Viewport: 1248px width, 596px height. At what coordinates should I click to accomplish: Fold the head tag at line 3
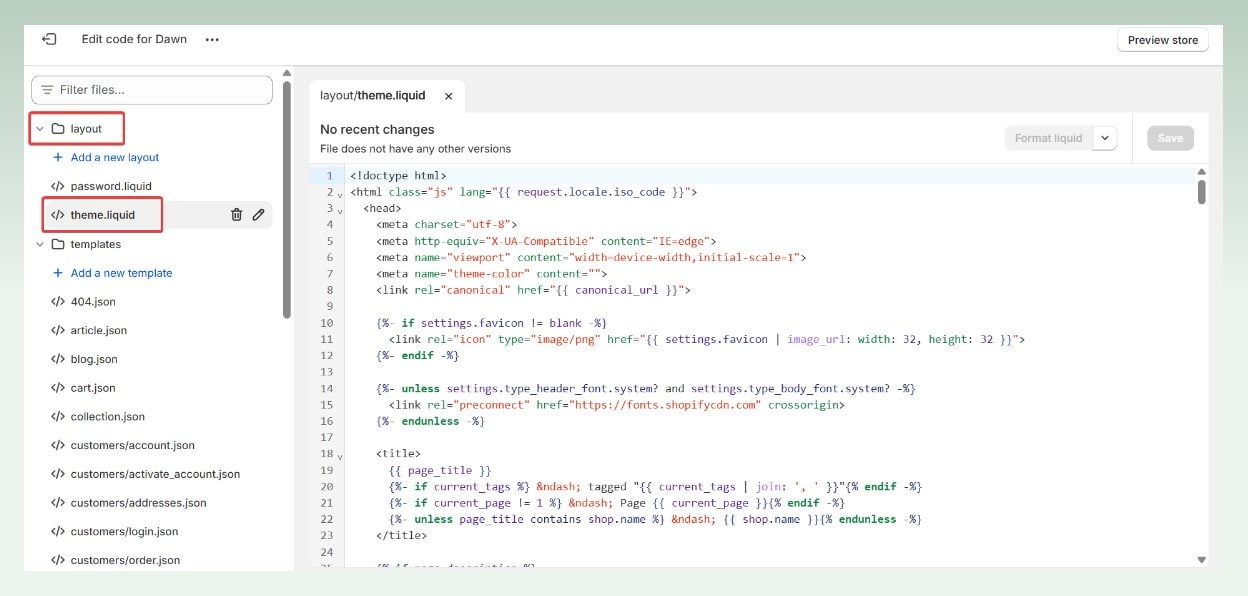pyautogui.click(x=340, y=210)
